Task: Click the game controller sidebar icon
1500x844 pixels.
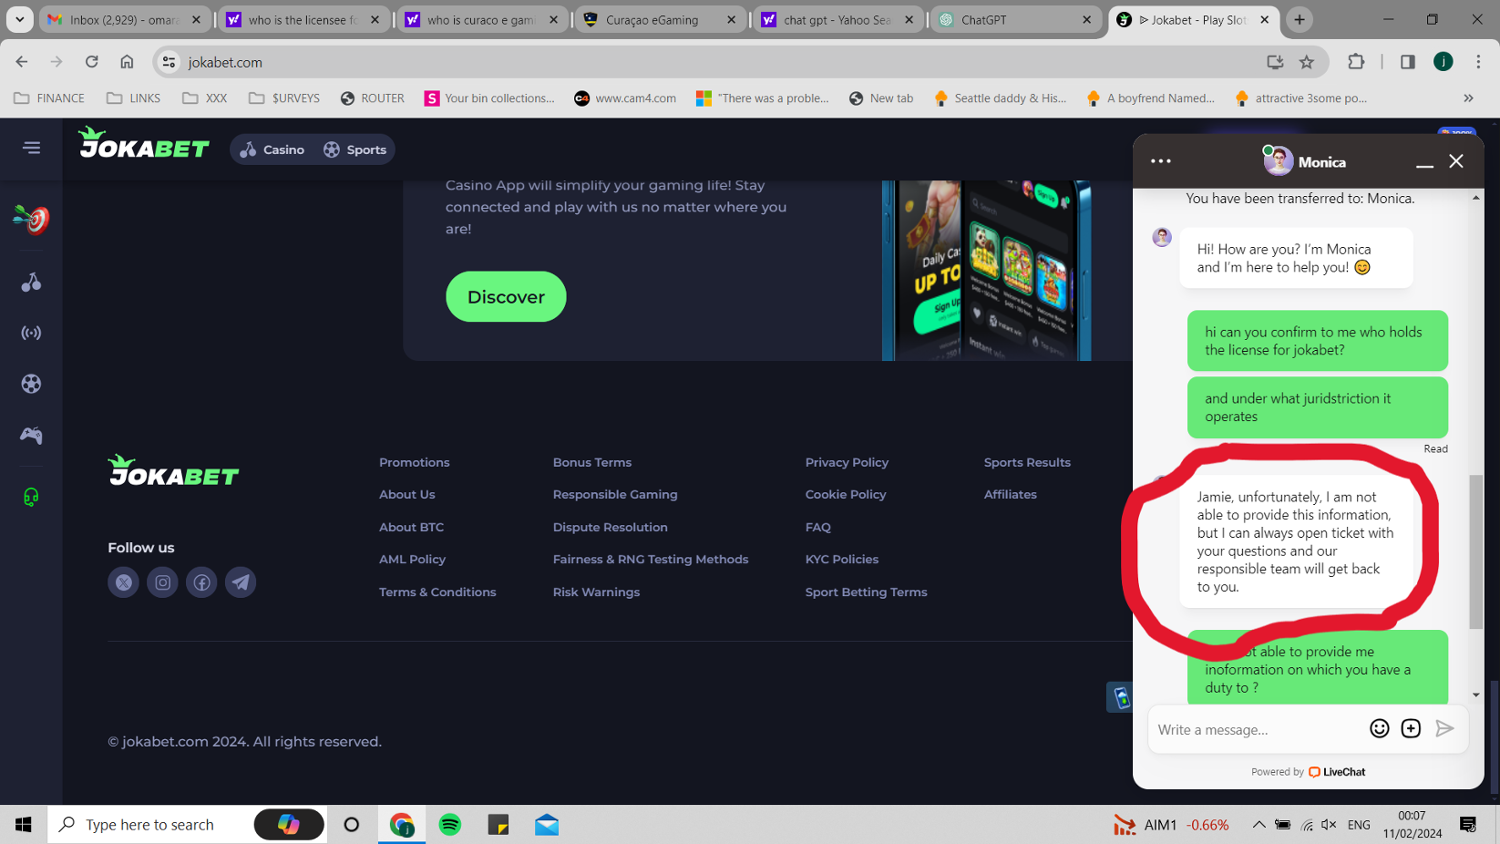Action: 31,435
